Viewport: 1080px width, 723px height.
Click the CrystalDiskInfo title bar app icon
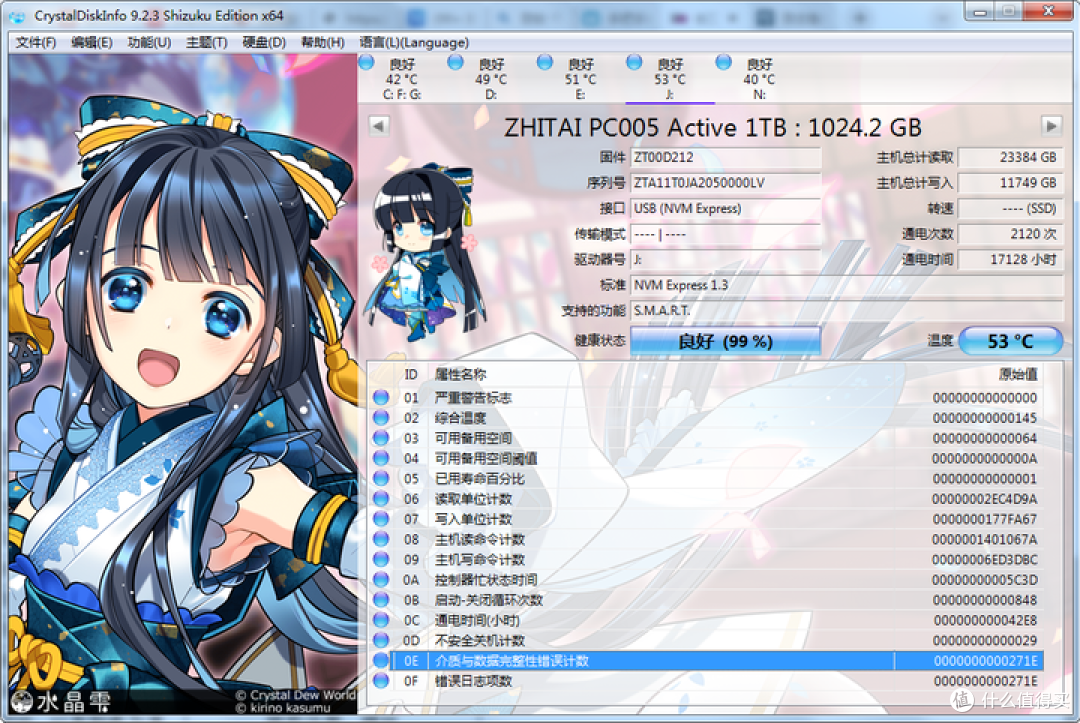[x=17, y=15]
